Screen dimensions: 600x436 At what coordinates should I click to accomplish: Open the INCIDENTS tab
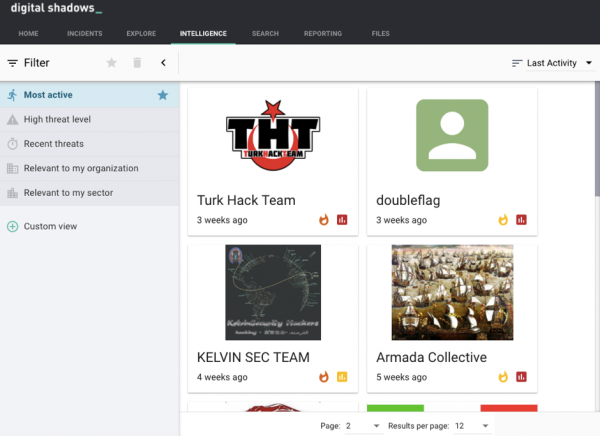coord(85,34)
